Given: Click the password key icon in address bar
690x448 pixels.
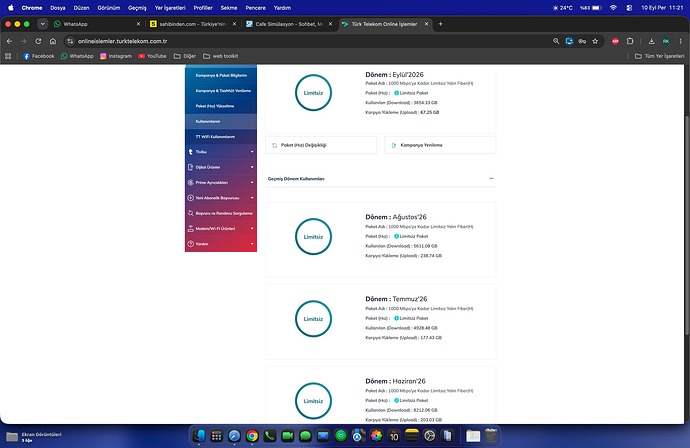Looking at the screenshot, I should click(x=582, y=41).
